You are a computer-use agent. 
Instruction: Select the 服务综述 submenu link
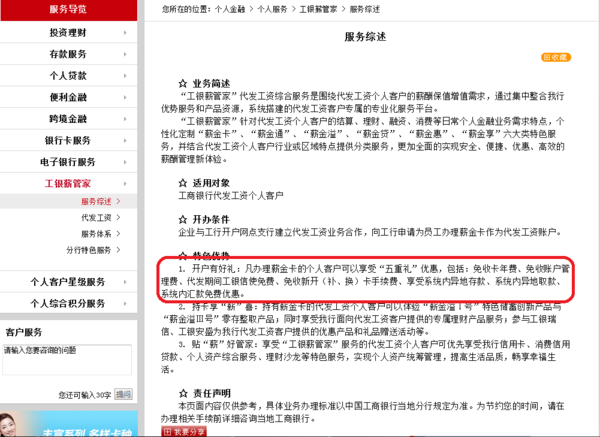tap(96, 201)
